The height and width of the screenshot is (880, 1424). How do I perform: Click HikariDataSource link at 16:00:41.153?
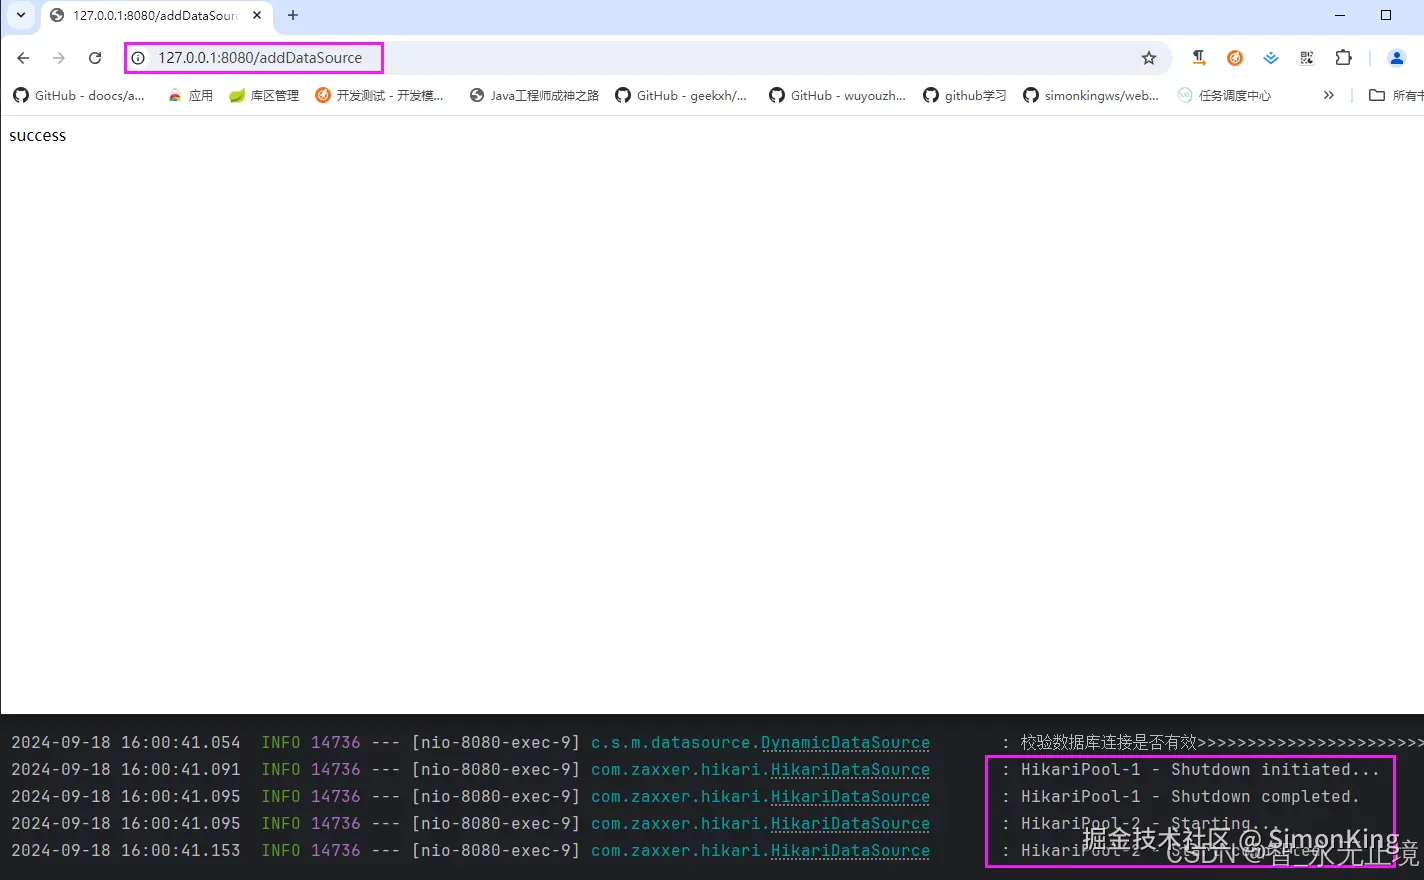point(850,851)
